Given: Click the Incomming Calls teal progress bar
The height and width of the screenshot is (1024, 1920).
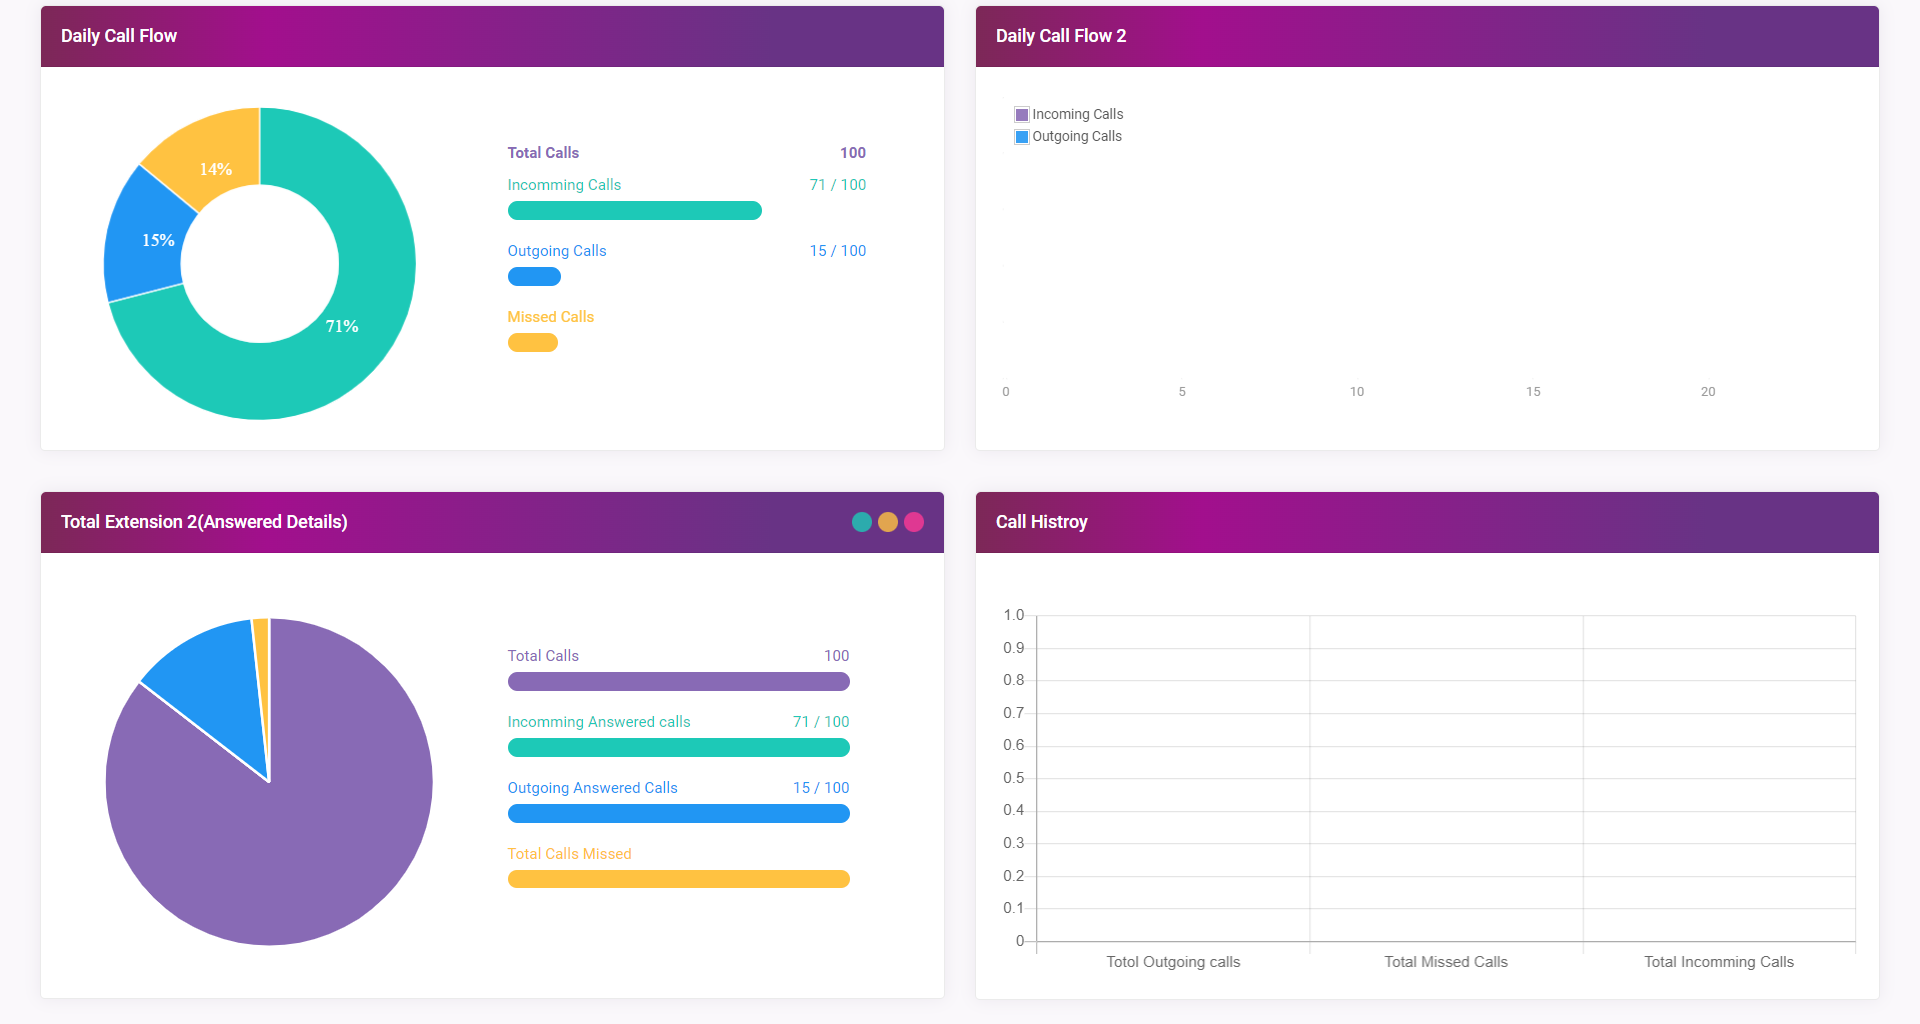Looking at the screenshot, I should tap(634, 211).
